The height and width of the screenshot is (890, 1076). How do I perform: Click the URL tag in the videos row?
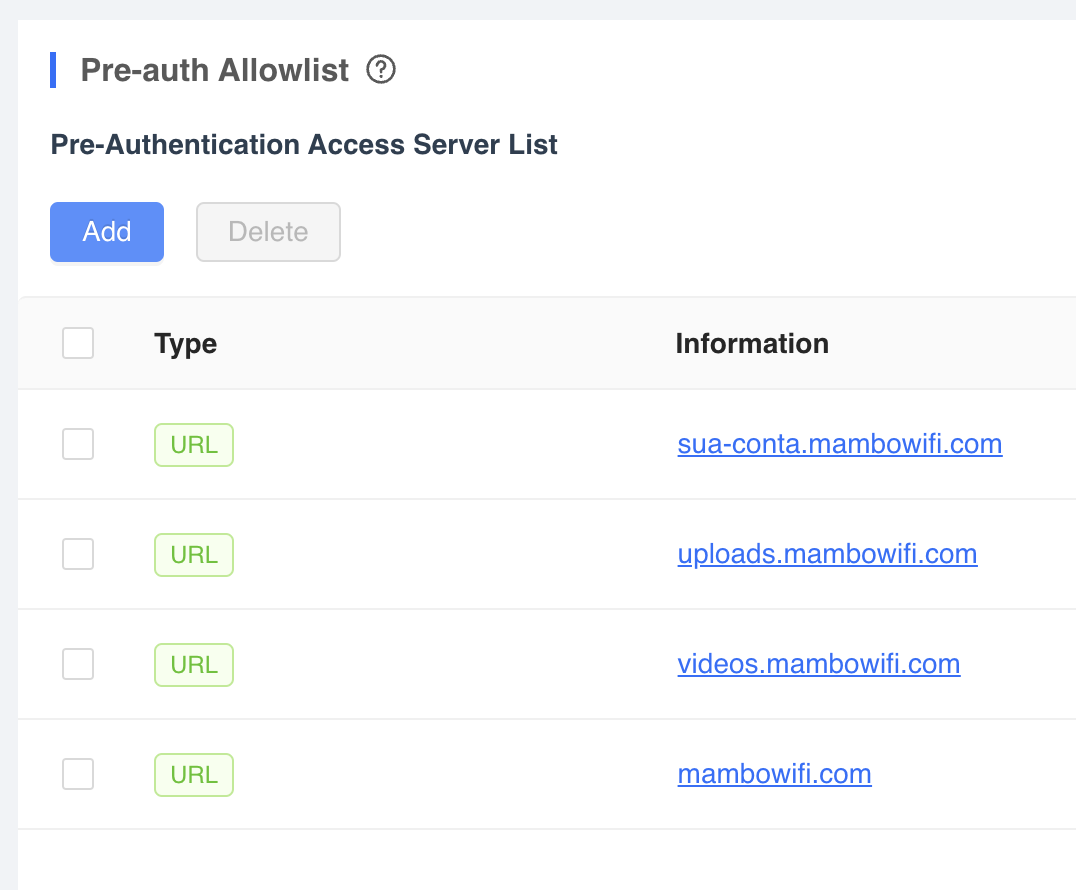194,665
